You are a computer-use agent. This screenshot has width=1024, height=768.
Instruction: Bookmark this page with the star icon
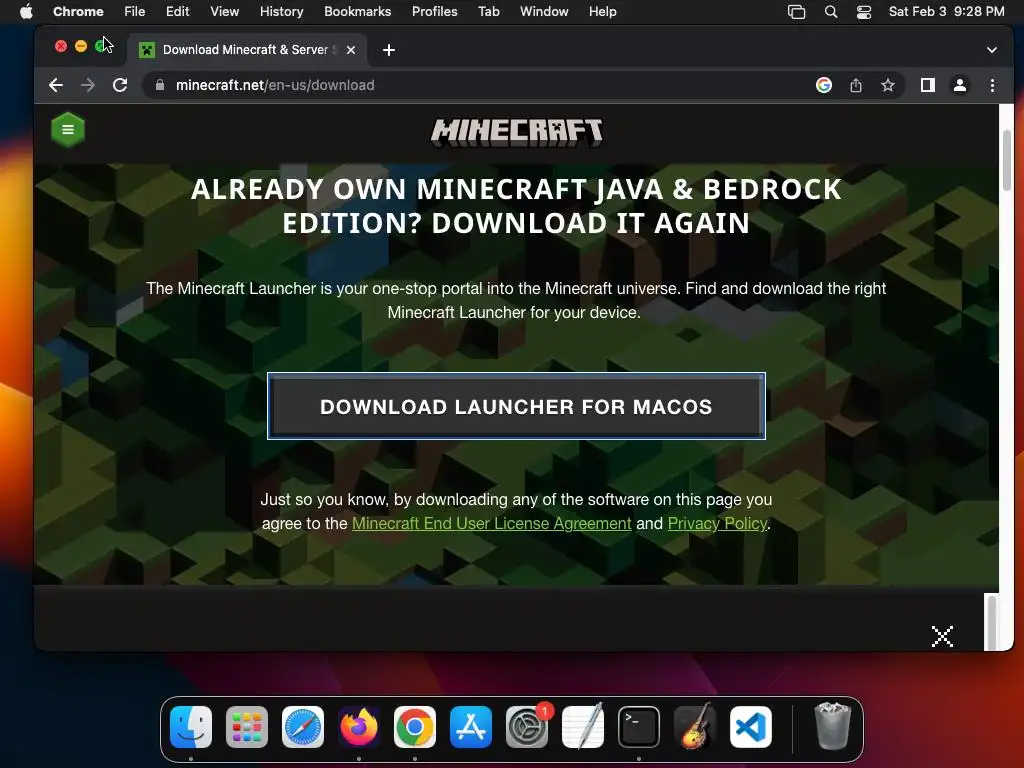point(888,85)
